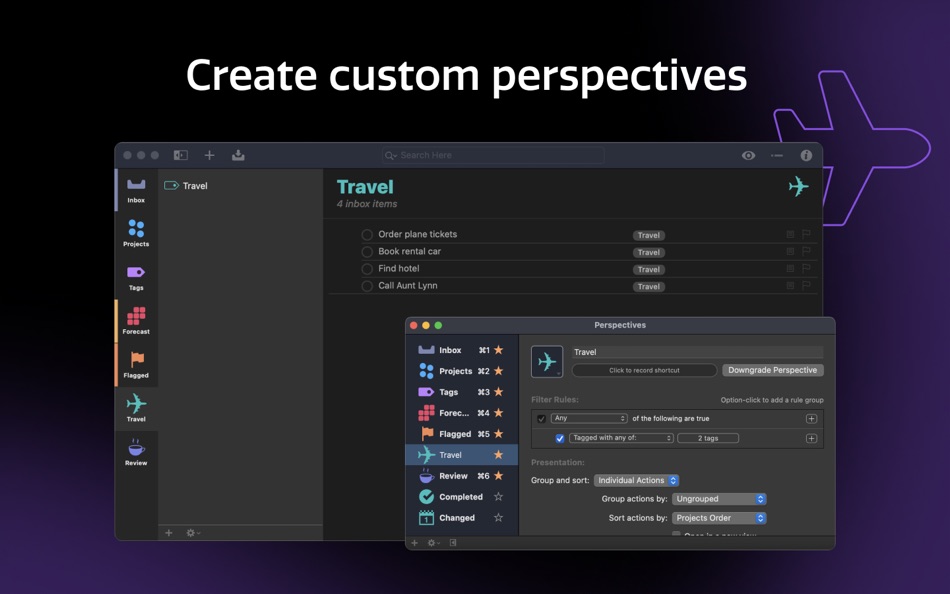Open 'Tagged with any of' dropdown
The image size is (950, 594).
click(x=621, y=438)
